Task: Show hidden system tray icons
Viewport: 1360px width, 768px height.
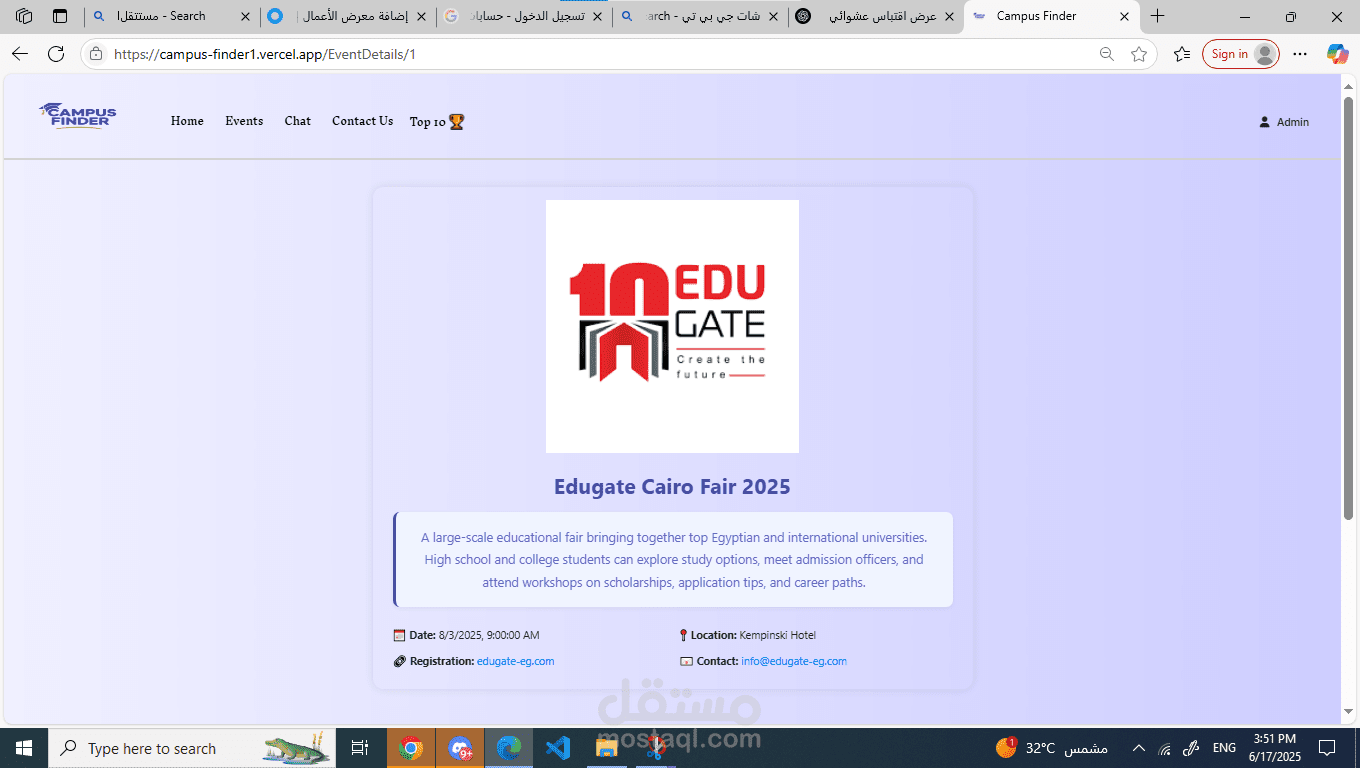Action: tap(1138, 748)
